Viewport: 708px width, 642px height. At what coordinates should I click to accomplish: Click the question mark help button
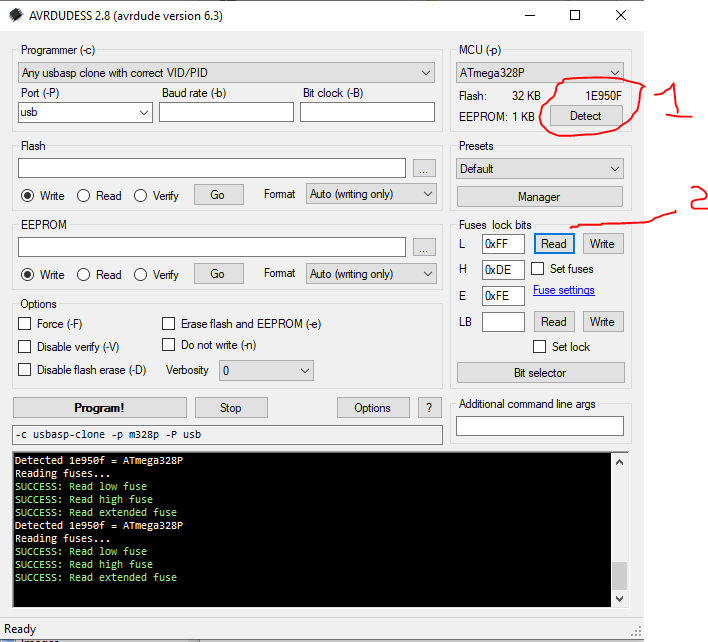429,407
